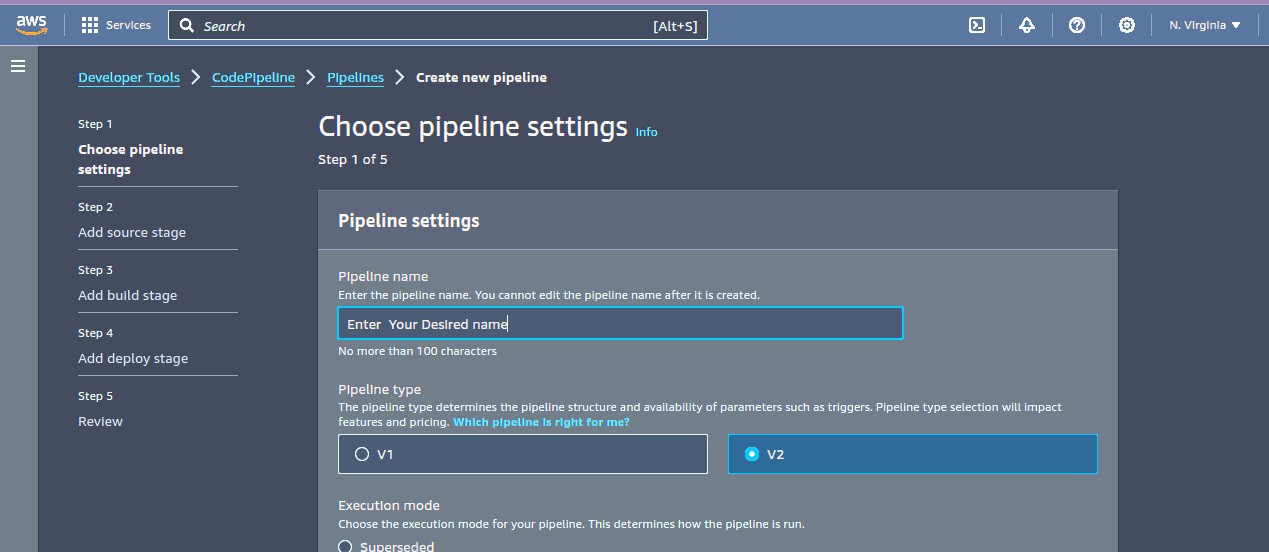Click the 'Step 1 of 5' text
This screenshot has width=1269, height=552.
(x=353, y=159)
